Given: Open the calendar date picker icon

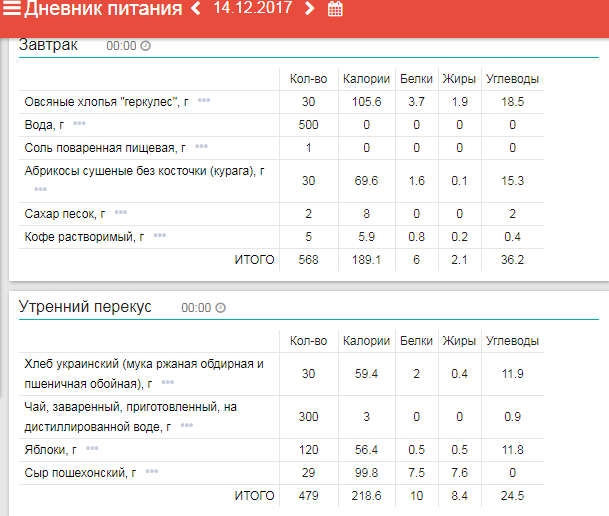Looking at the screenshot, I should tap(335, 10).
